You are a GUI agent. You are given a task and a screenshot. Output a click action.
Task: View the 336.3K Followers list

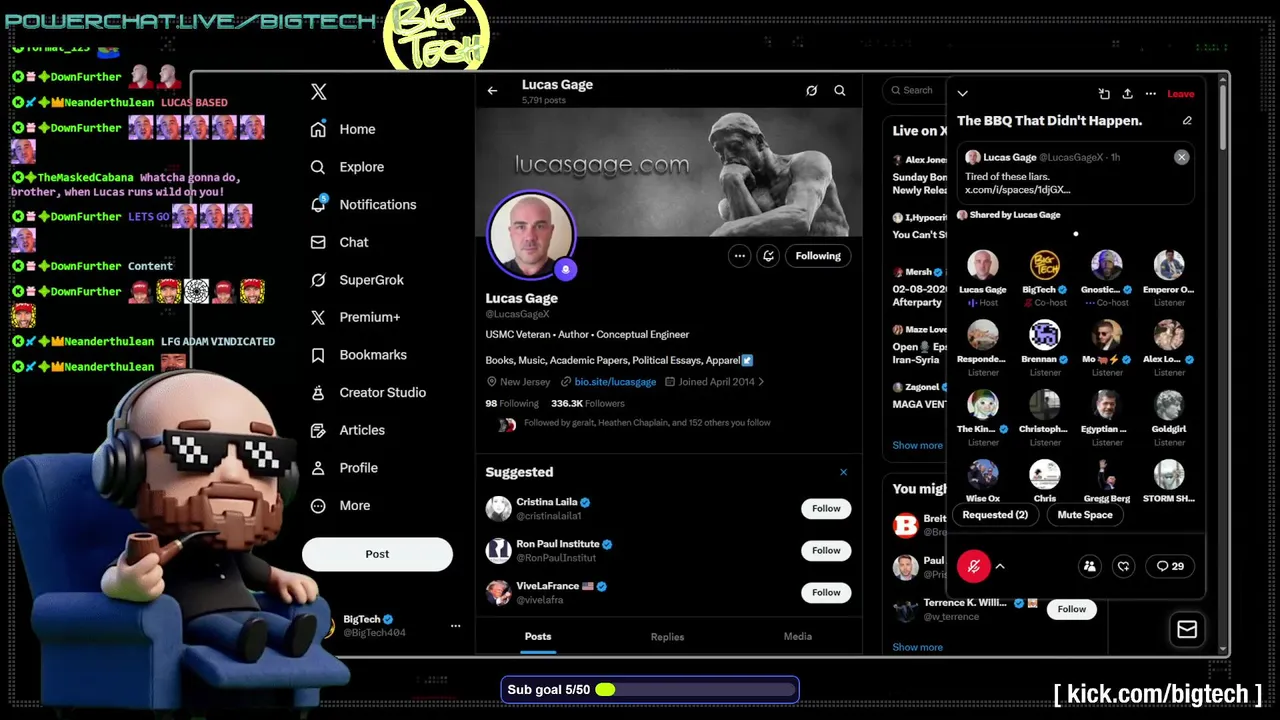(588, 404)
